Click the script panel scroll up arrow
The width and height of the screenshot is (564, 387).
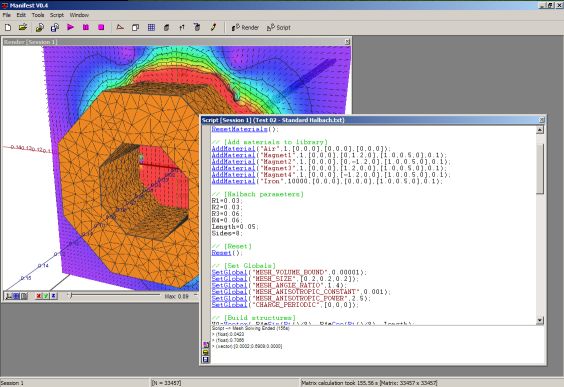[540, 130]
